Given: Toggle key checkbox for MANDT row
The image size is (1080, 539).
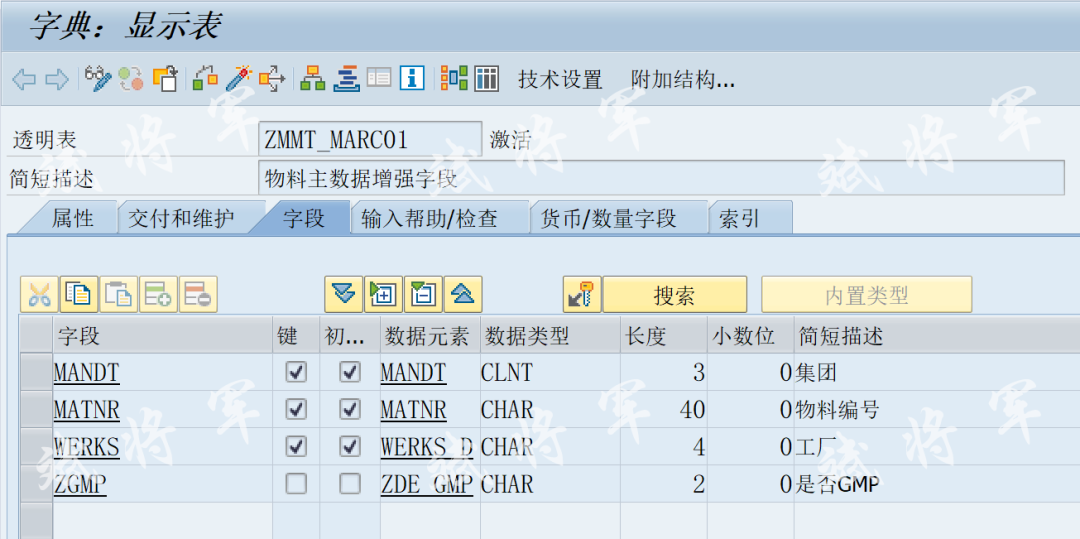Looking at the screenshot, I should [x=296, y=373].
